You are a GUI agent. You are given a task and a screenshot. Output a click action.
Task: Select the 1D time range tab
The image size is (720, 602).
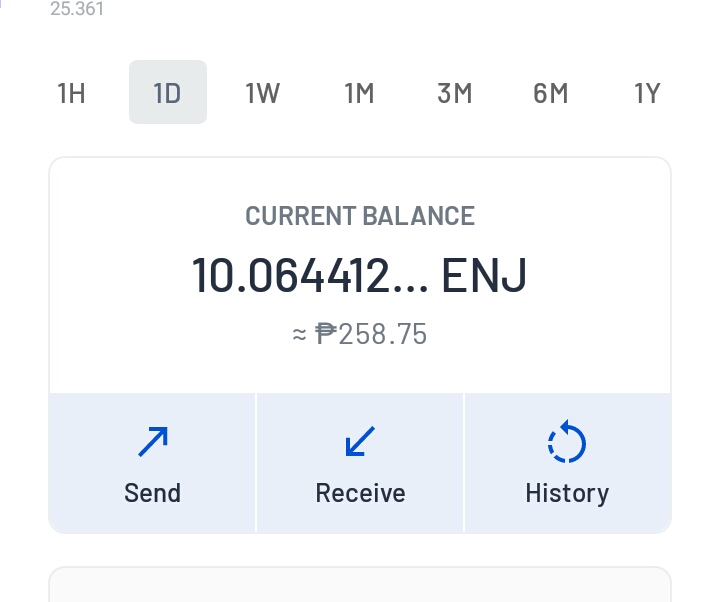[x=168, y=92]
